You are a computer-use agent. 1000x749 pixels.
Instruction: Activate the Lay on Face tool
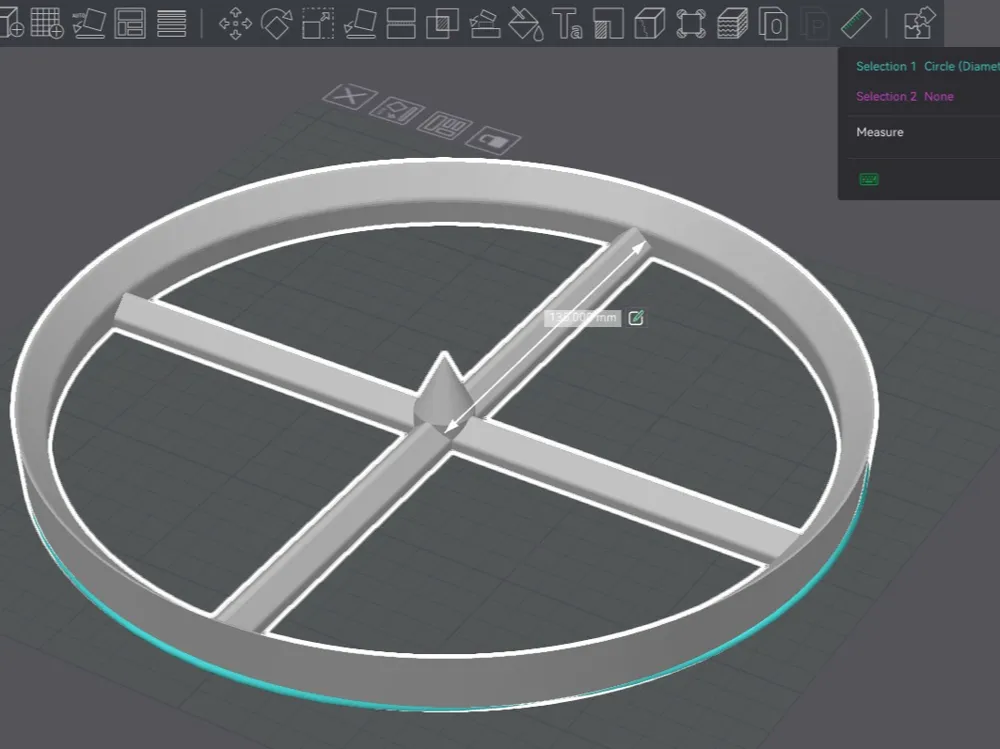(x=360, y=24)
